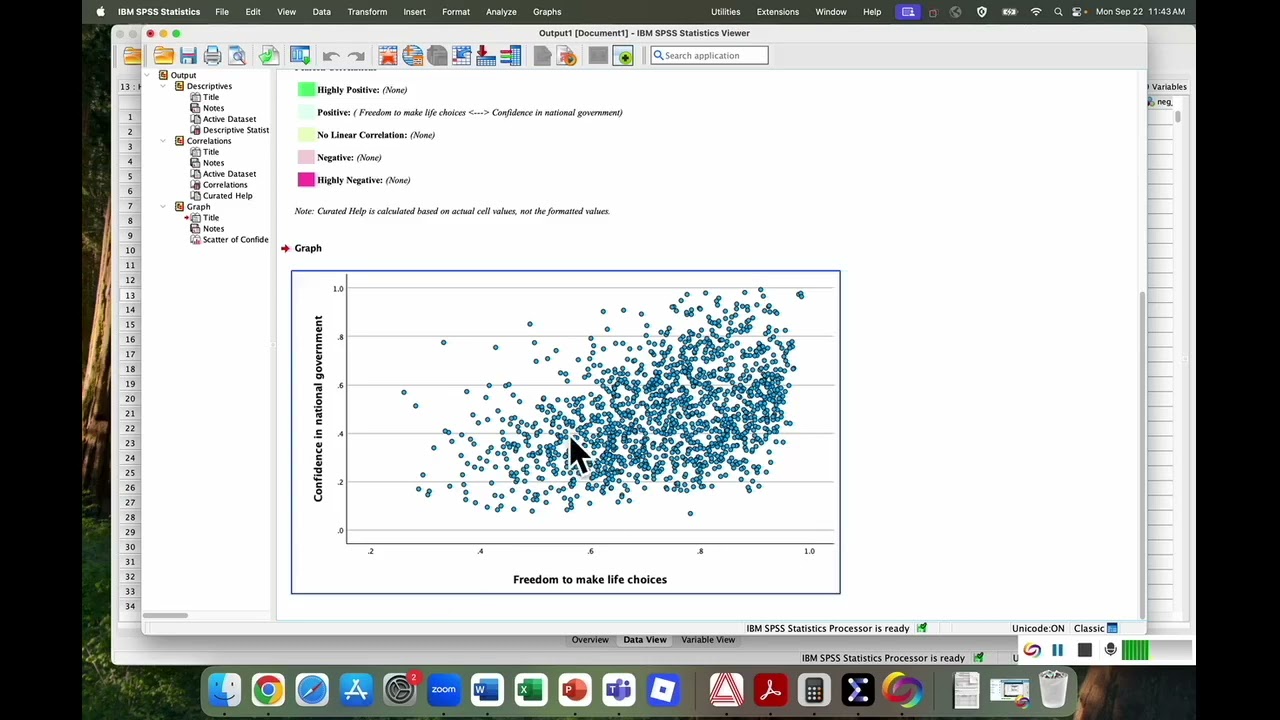Open Microsoft Excel from the Dock
The height and width of the screenshot is (720, 1280).
(x=530, y=689)
